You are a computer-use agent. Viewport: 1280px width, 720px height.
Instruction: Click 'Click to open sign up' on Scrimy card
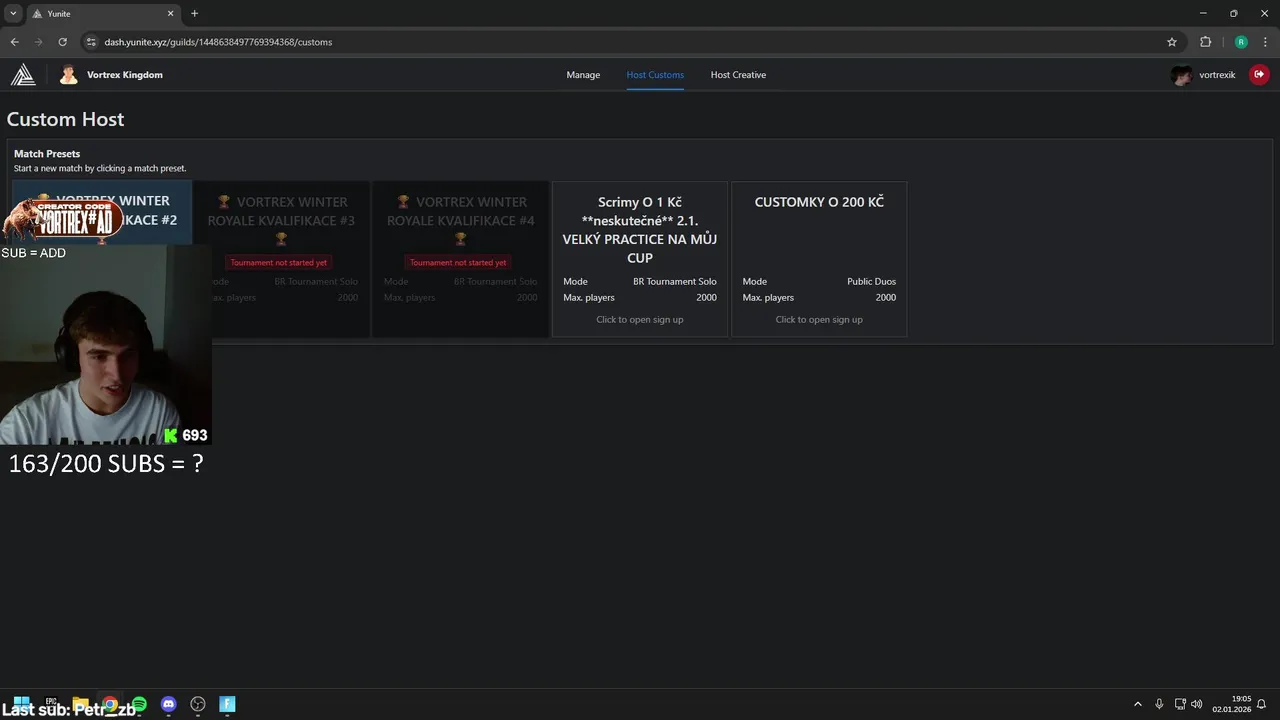click(x=640, y=320)
